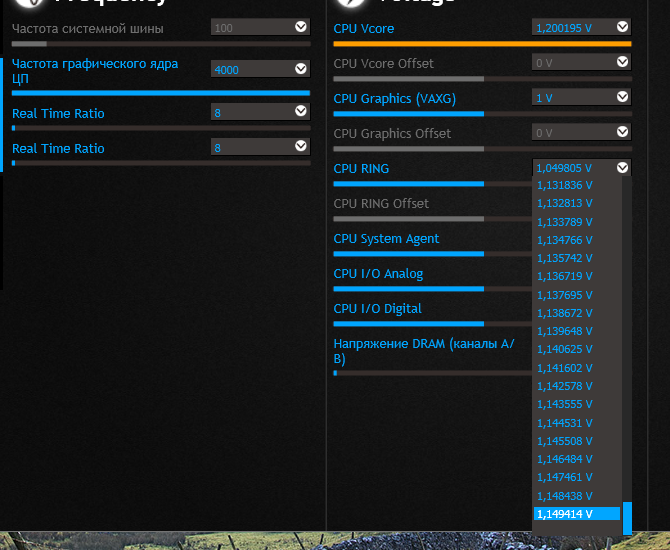This screenshot has width=670, height=550.
Task: Click the CPU I/O Digital label
Action: point(377,308)
